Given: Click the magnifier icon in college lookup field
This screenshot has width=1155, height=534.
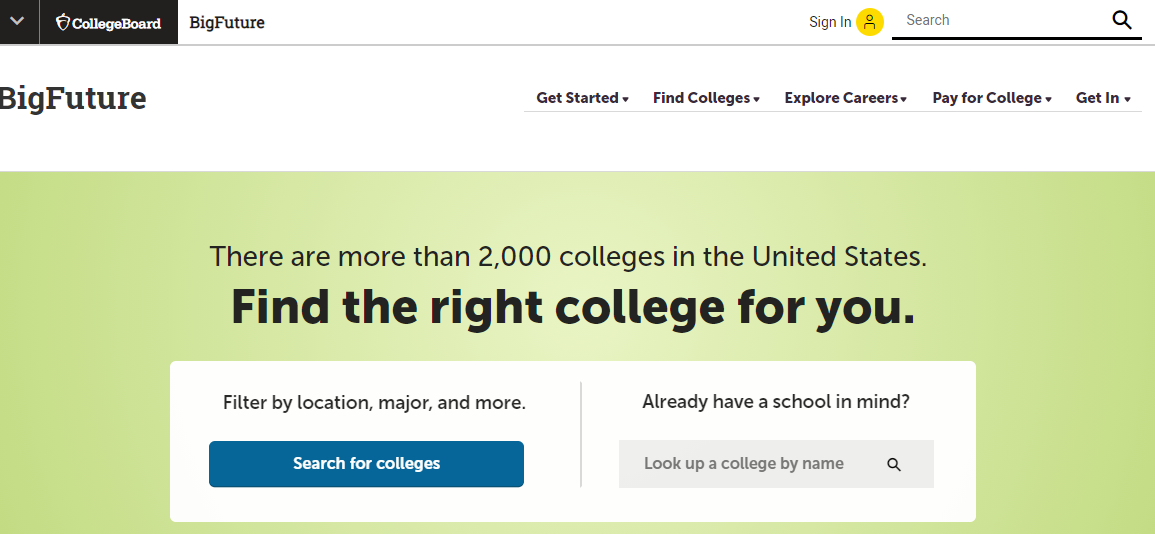Looking at the screenshot, I should (894, 465).
